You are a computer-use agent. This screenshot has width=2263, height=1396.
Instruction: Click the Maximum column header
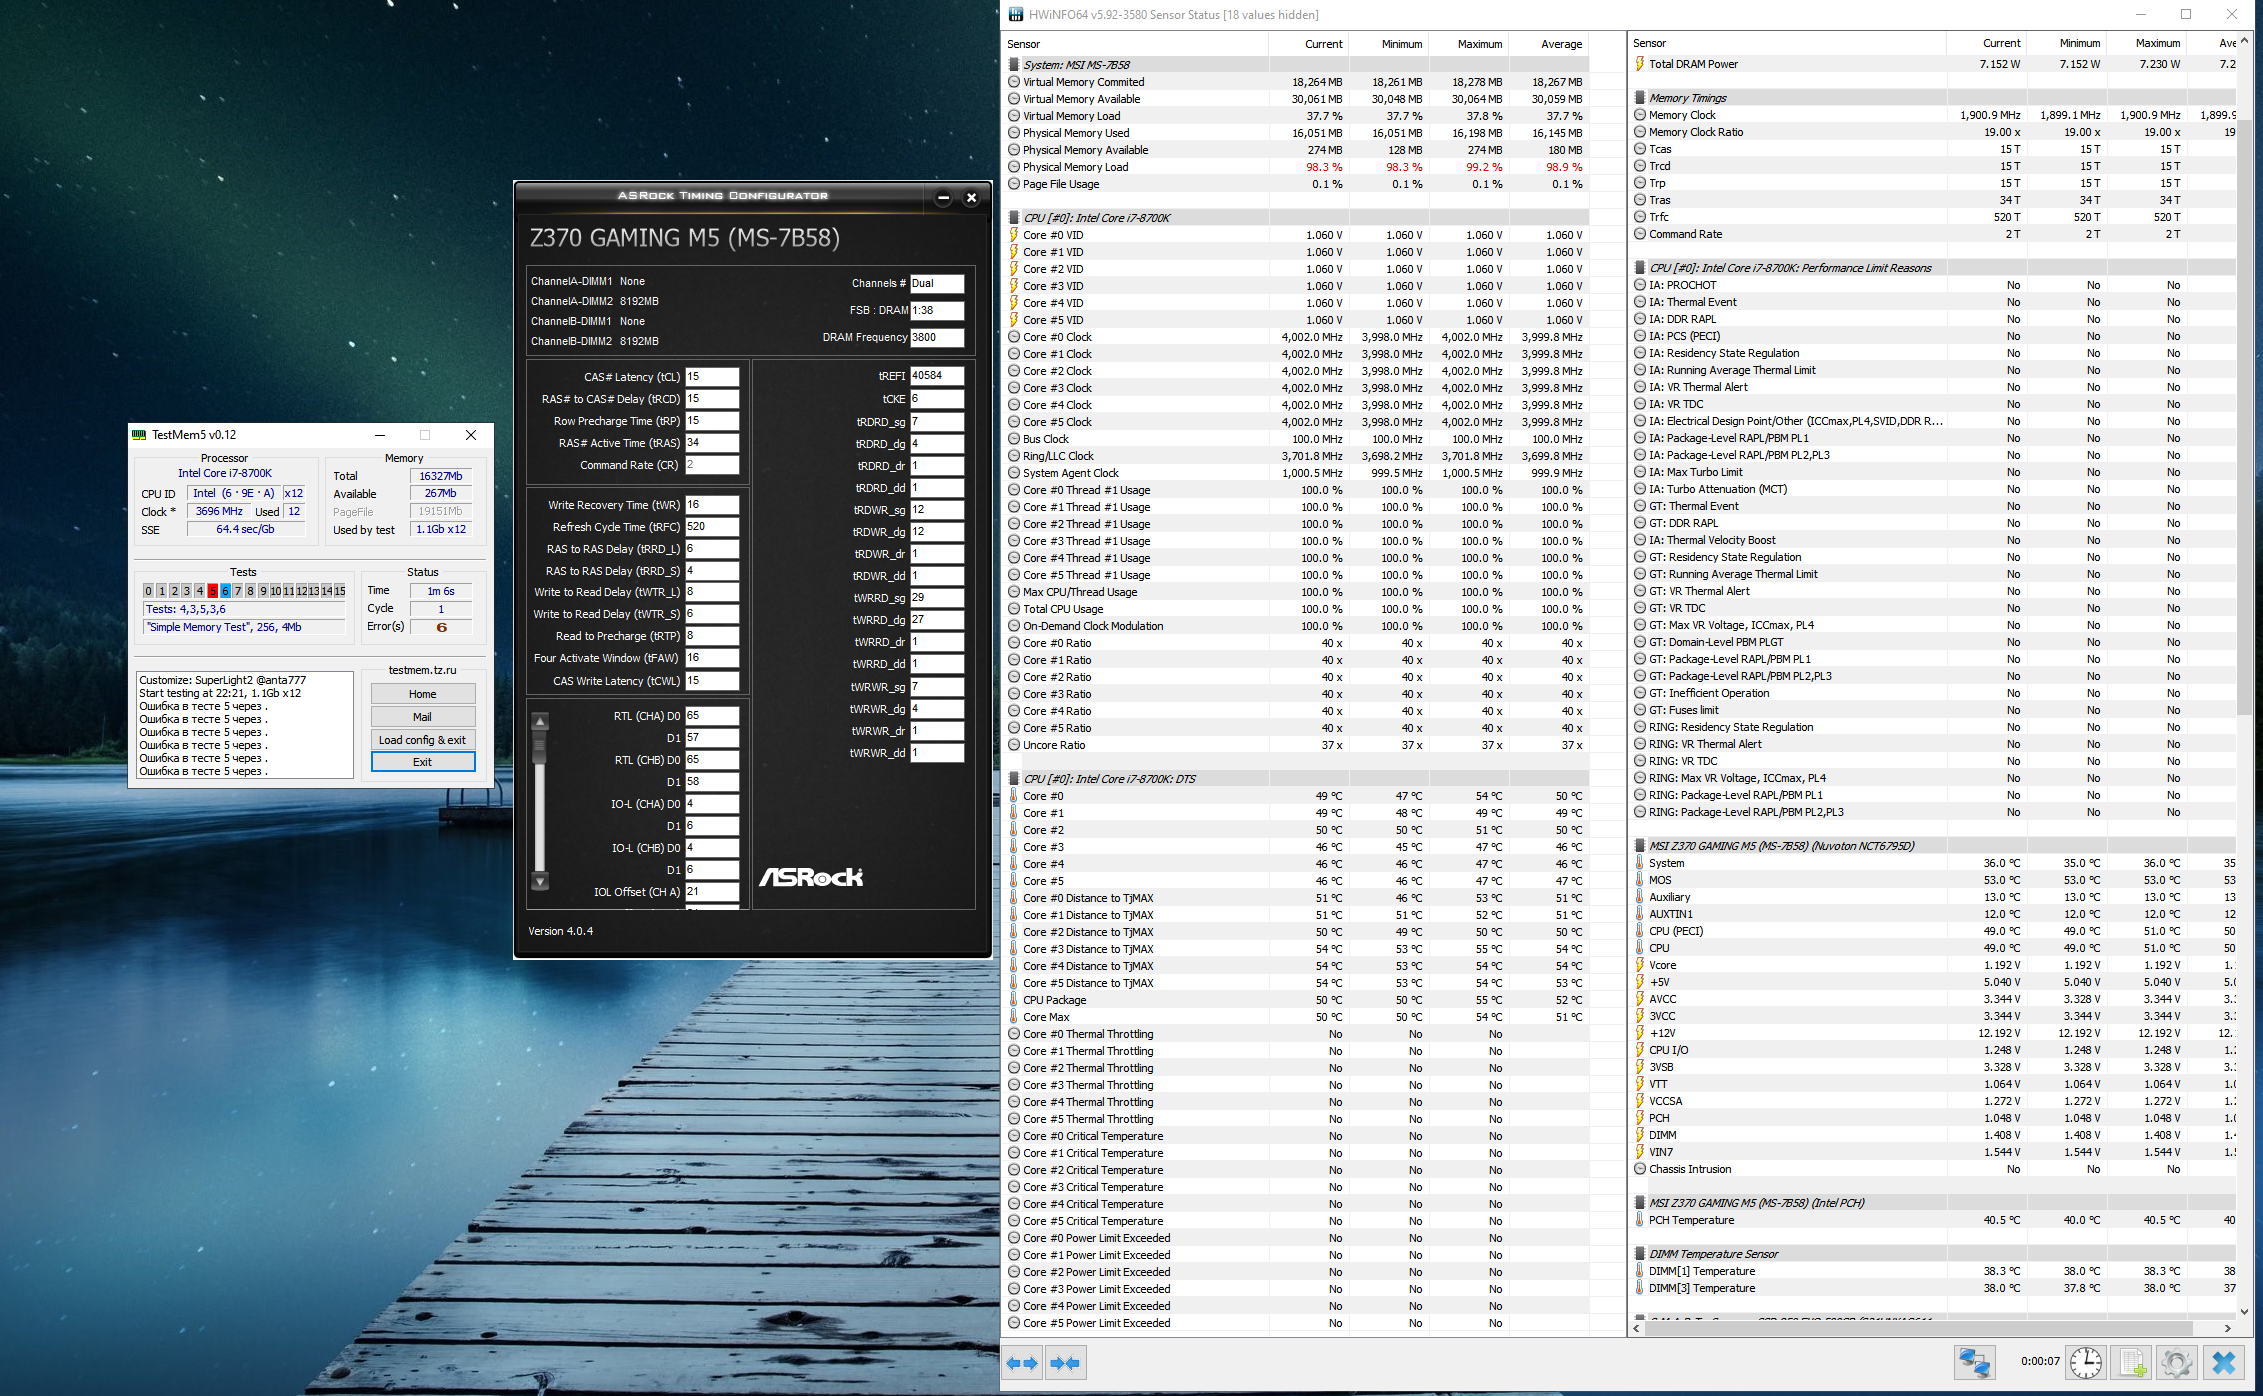coord(1479,44)
